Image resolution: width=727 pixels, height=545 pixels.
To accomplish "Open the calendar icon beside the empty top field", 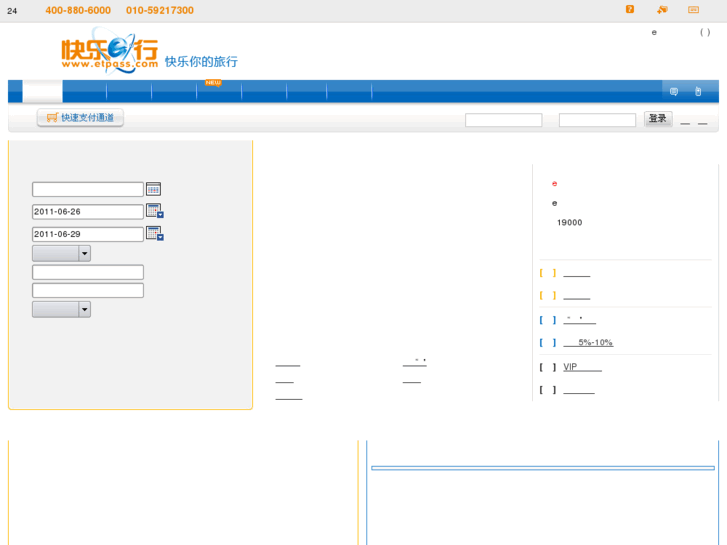I will point(153,189).
